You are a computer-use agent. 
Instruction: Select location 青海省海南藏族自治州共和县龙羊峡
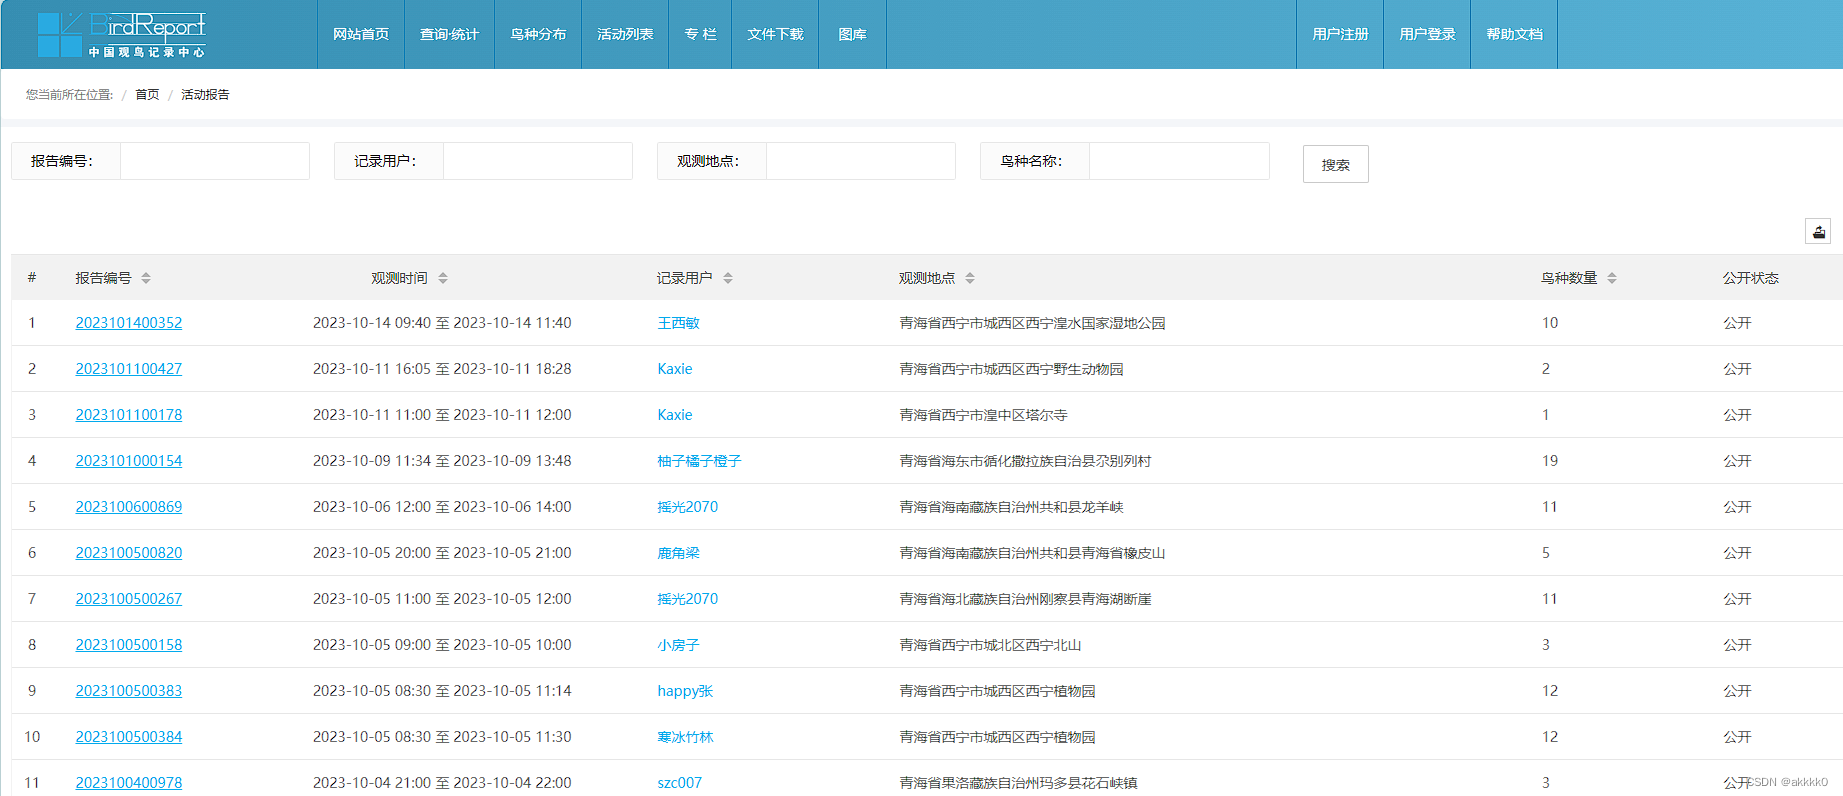coord(1011,507)
